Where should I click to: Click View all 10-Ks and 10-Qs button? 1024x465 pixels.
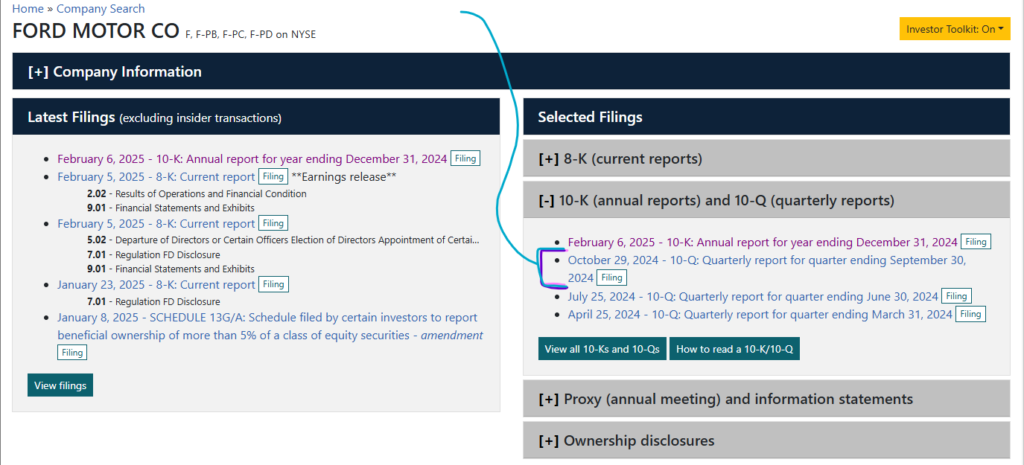pos(601,349)
